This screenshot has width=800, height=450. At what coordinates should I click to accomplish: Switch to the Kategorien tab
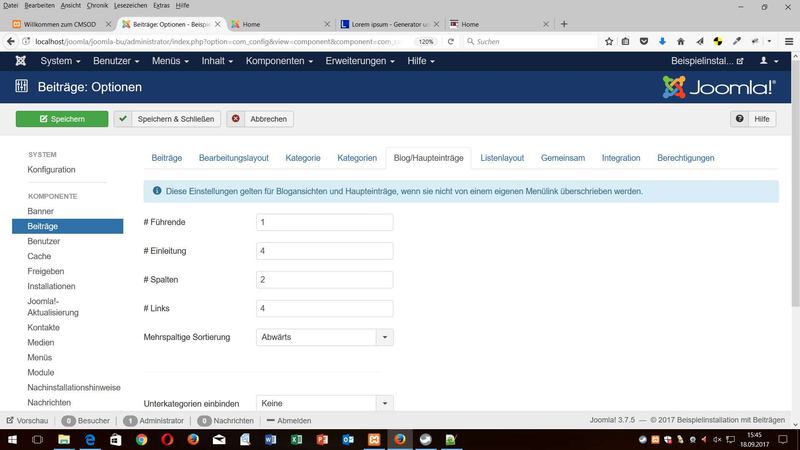357,158
